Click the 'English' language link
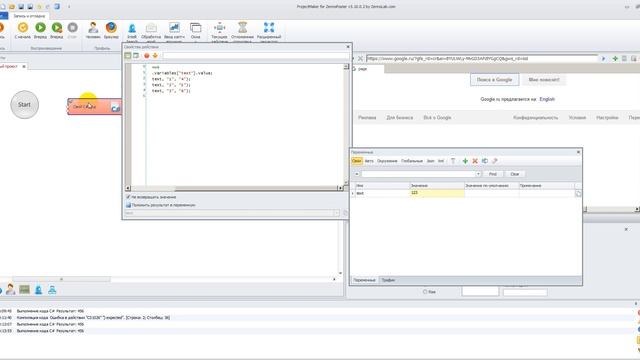 point(547,99)
